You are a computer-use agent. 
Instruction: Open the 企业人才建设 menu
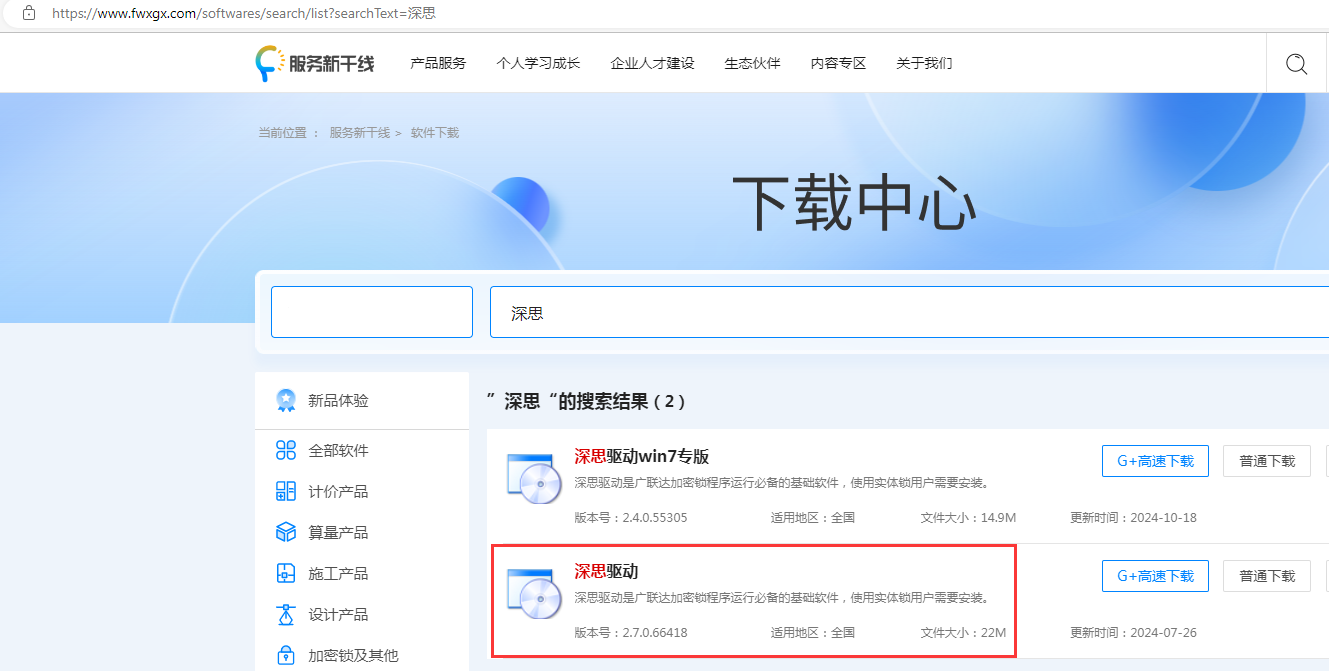tap(652, 63)
